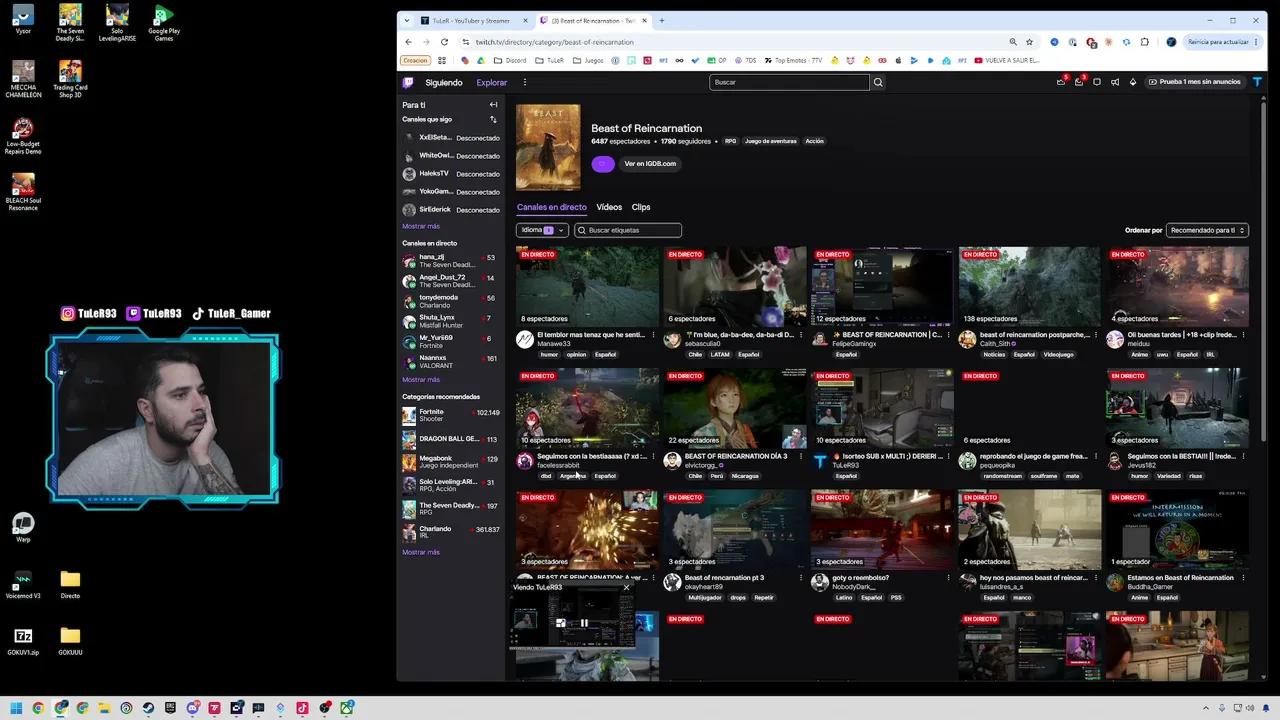Bookmark this page with the star icon
The width and height of the screenshot is (1280, 720).
[x=1028, y=42]
